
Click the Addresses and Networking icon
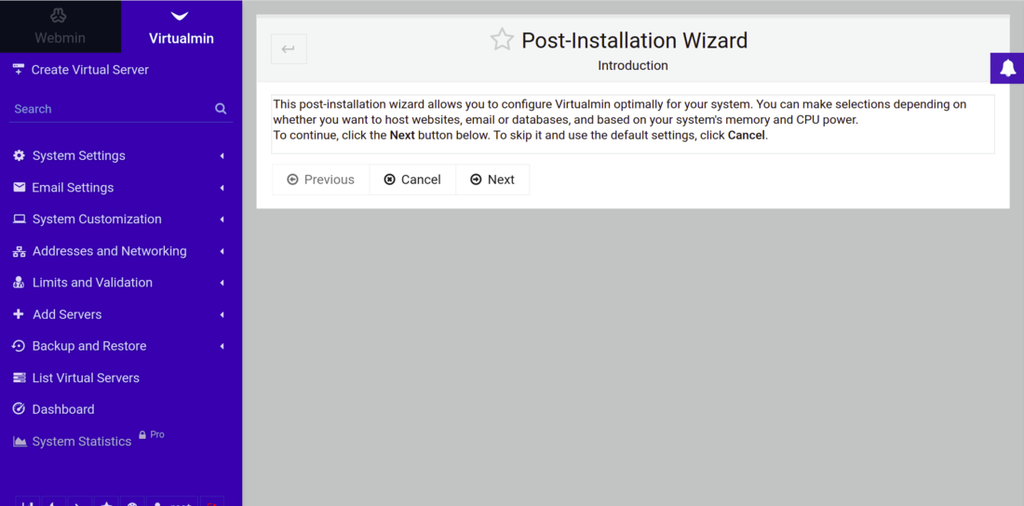[19, 251]
